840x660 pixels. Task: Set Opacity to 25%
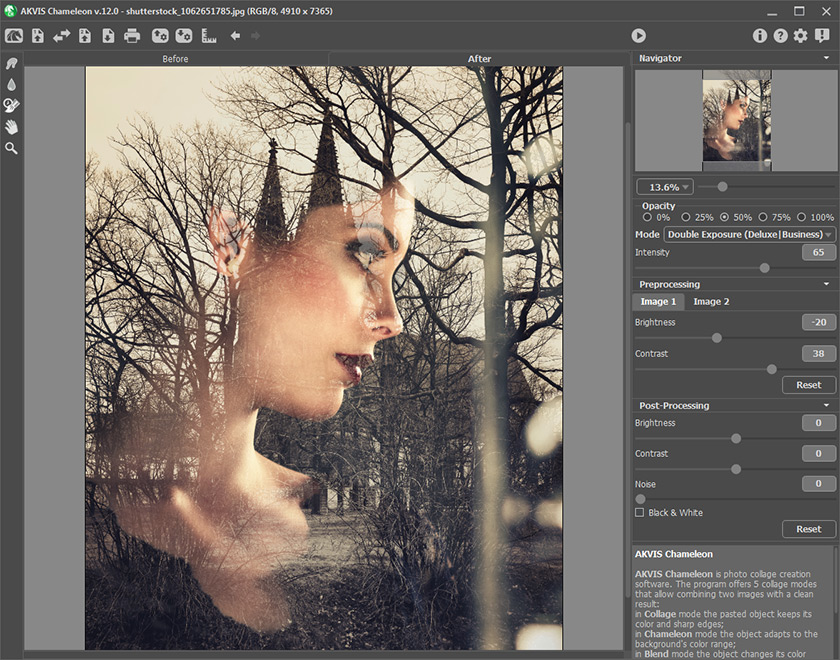tap(686, 217)
